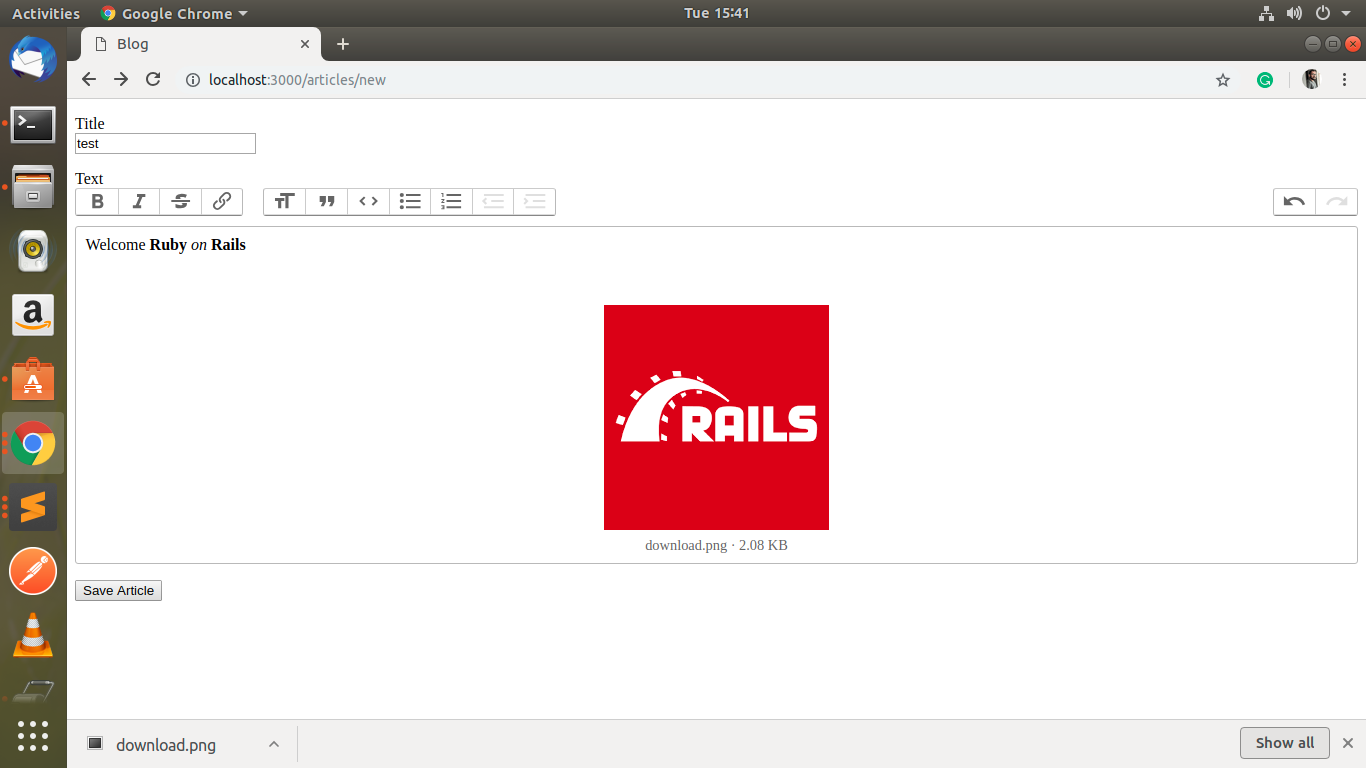Click the redo icon in editor toolbar
This screenshot has width=1366, height=768.
1337,202
